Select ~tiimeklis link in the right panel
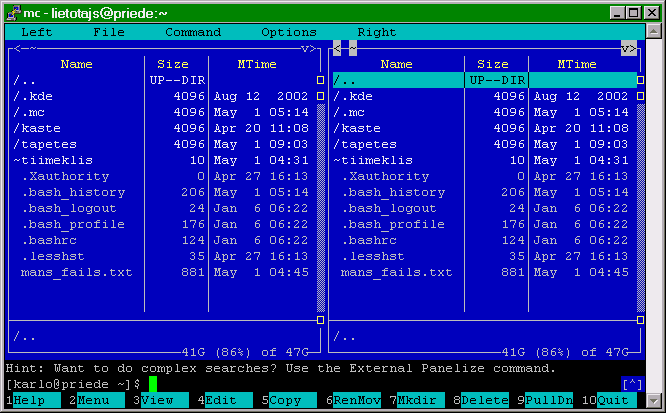Viewport: 666px width, 413px height. point(485,160)
